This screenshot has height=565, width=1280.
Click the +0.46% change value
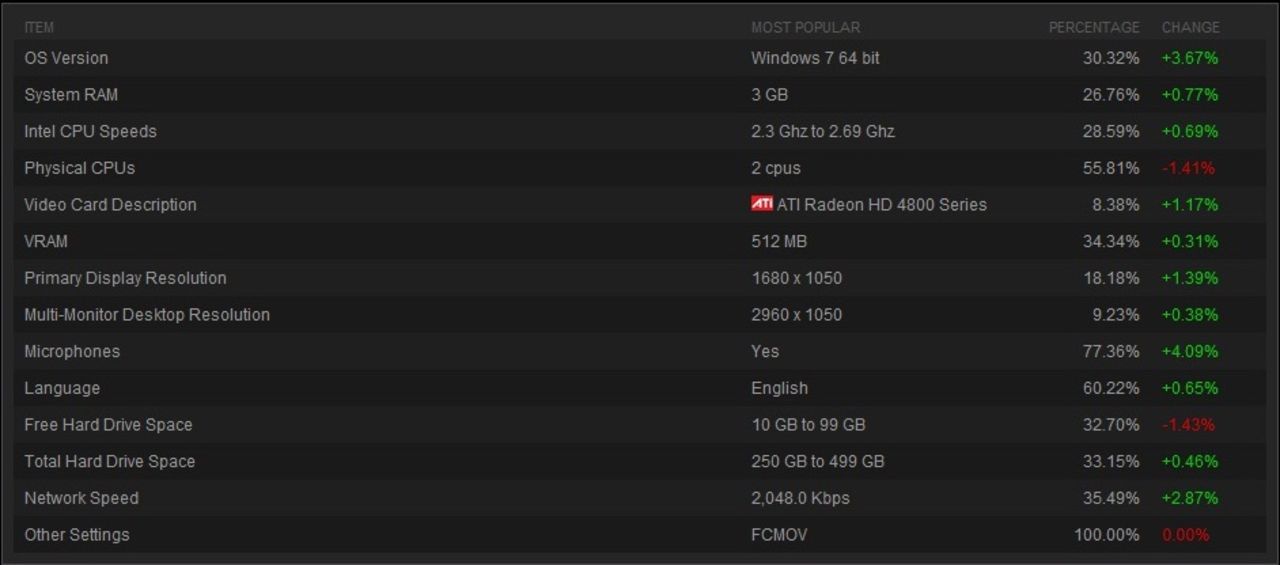pos(1190,461)
